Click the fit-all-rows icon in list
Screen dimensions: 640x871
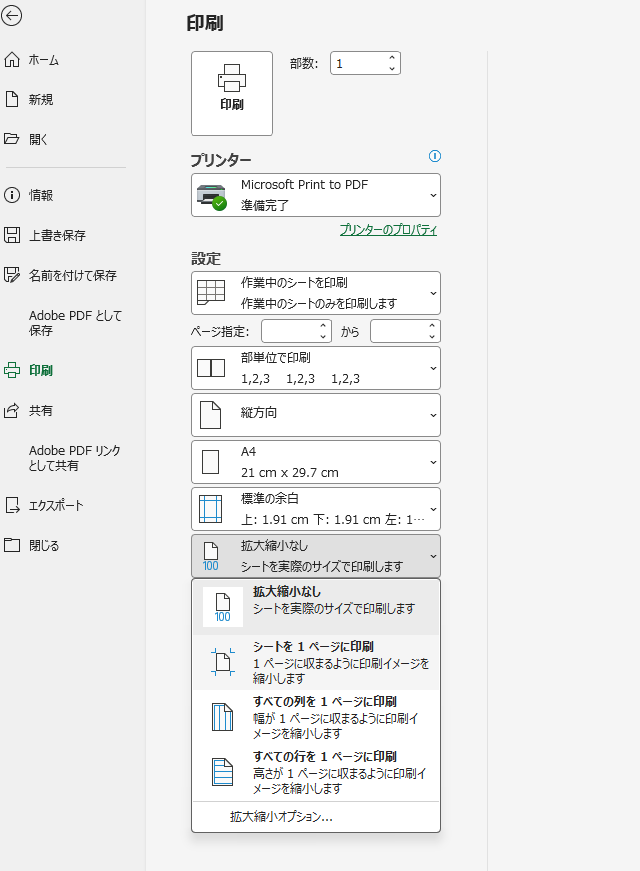pyautogui.click(x=223, y=772)
